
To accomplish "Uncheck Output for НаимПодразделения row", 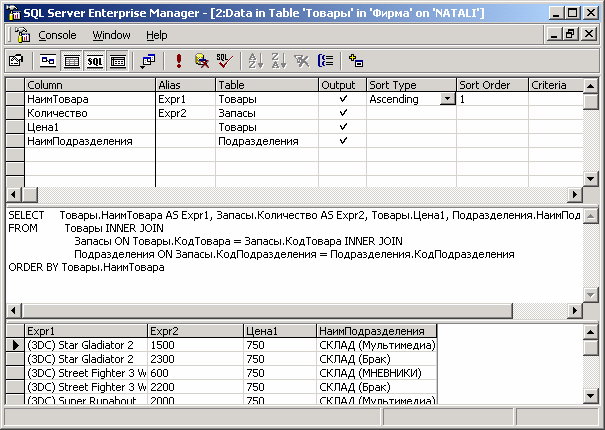I will 343,141.
